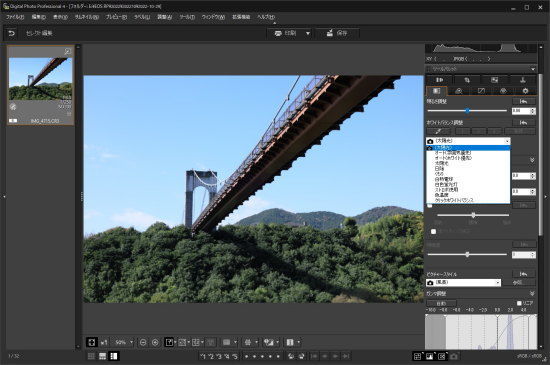Select the basic adjustment palette tab

436,91
